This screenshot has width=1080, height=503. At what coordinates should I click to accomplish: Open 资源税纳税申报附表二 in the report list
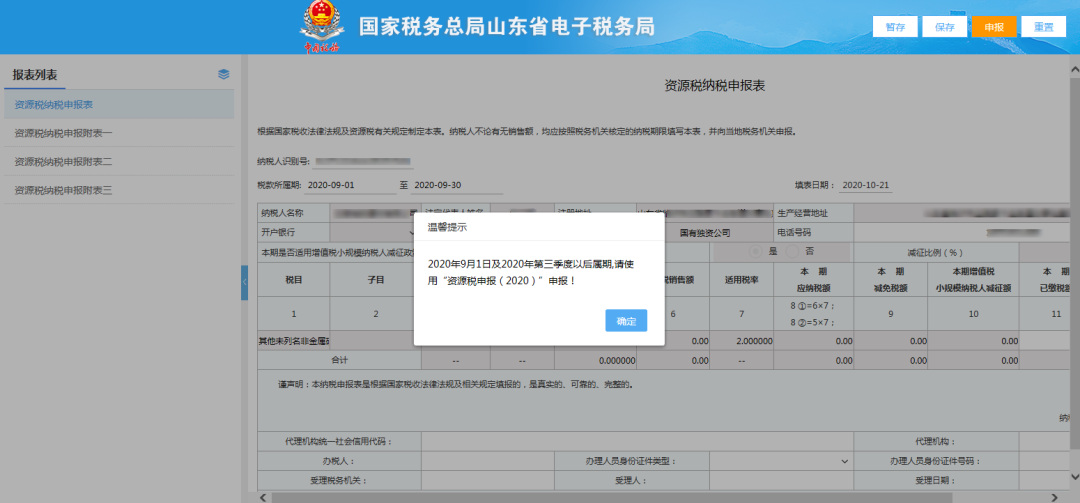point(118,161)
